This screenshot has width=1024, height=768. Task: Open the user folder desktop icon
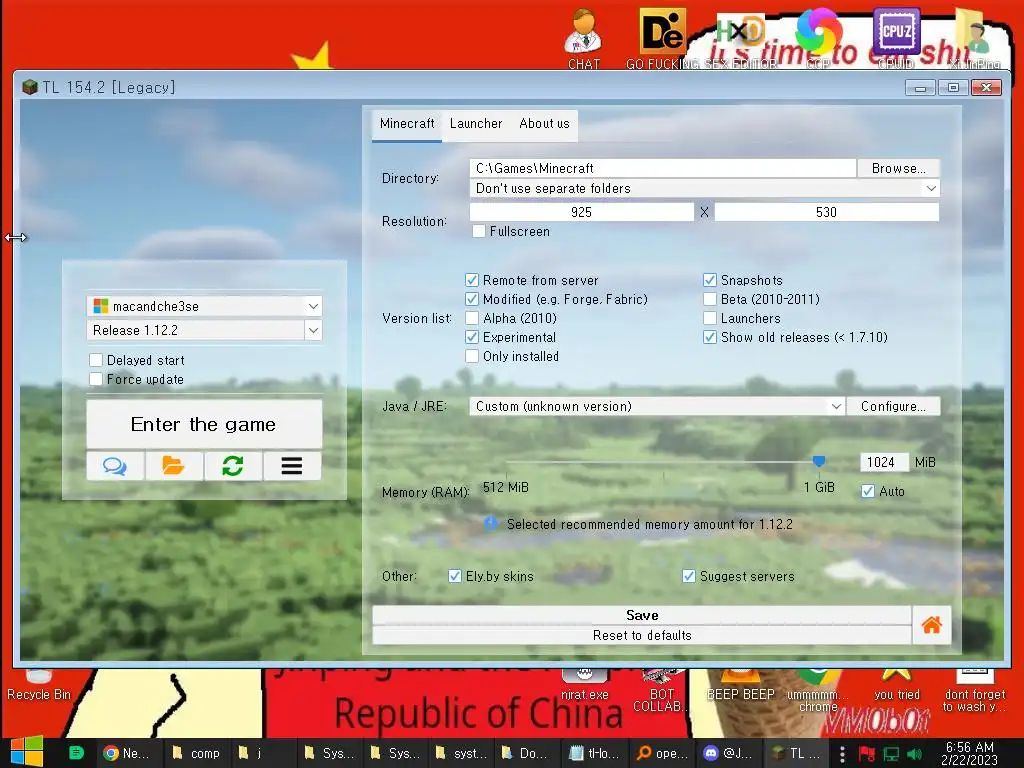point(973,38)
